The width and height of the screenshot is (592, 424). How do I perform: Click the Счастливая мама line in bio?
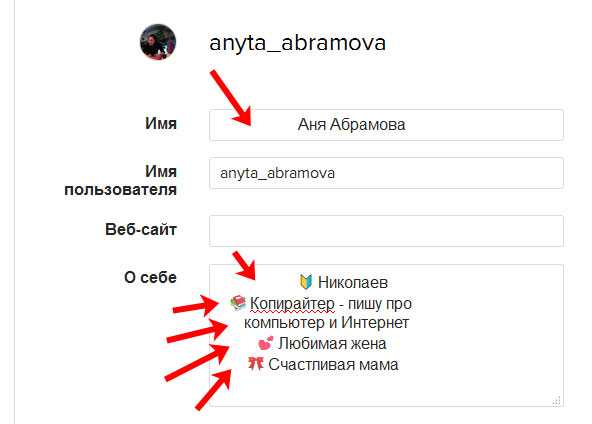point(333,364)
